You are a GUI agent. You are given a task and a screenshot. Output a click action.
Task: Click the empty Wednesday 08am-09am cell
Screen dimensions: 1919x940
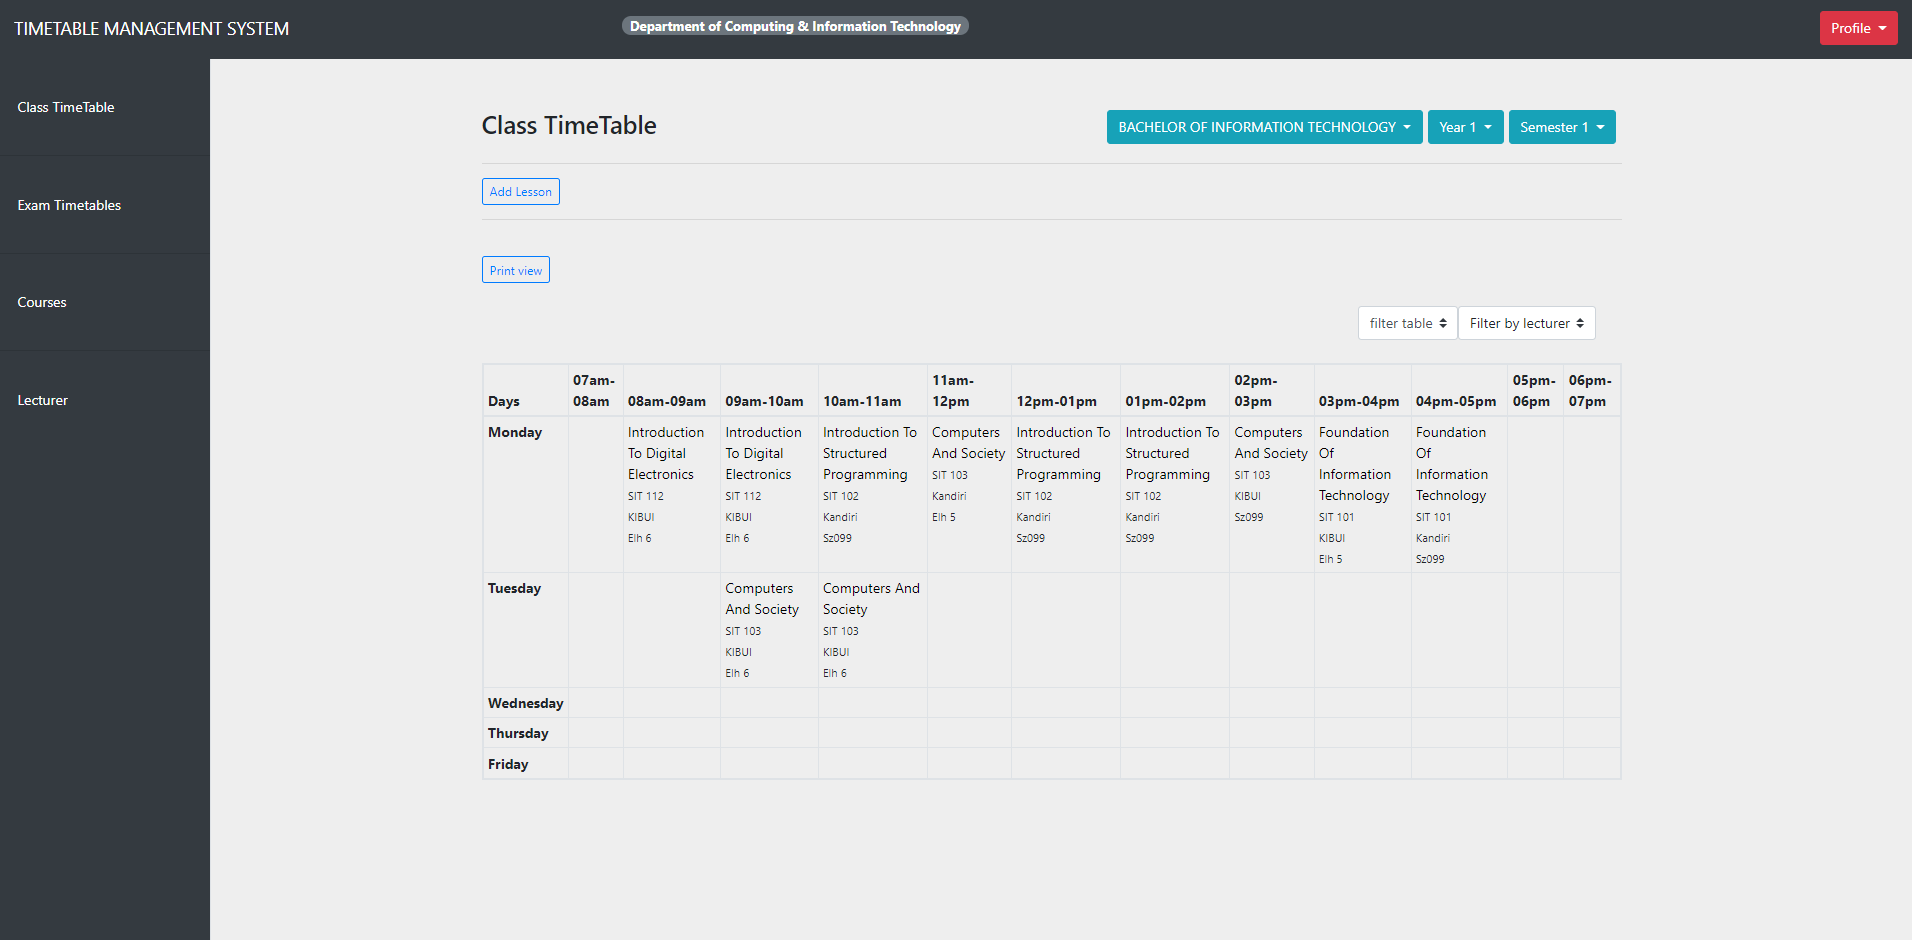click(671, 703)
